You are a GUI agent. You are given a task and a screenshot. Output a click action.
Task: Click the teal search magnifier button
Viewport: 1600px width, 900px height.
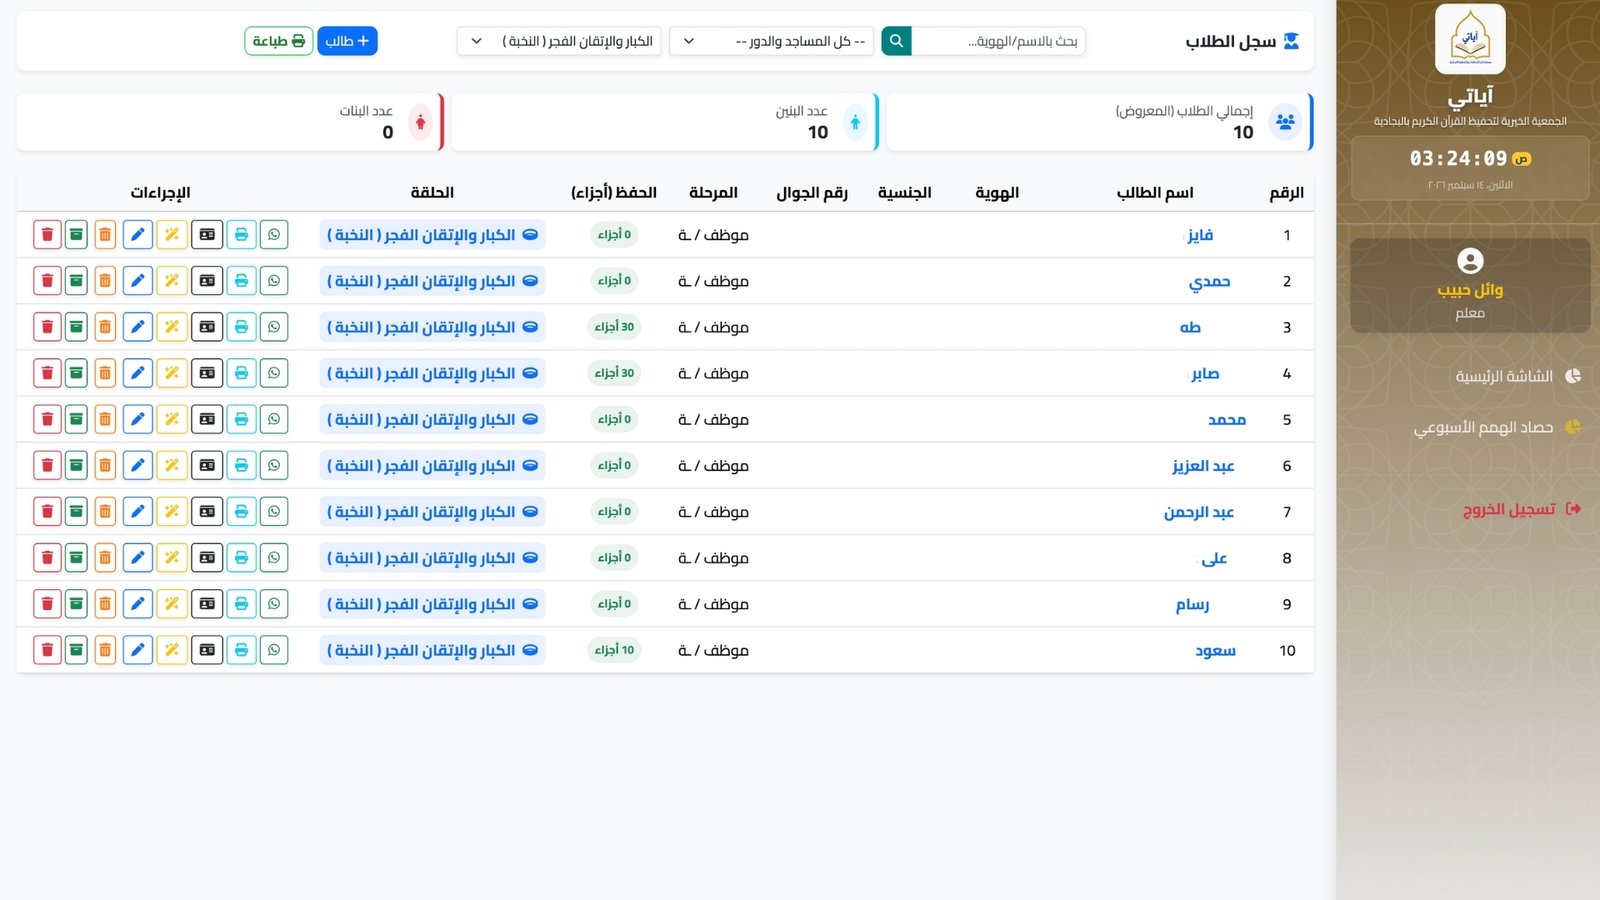[896, 41]
